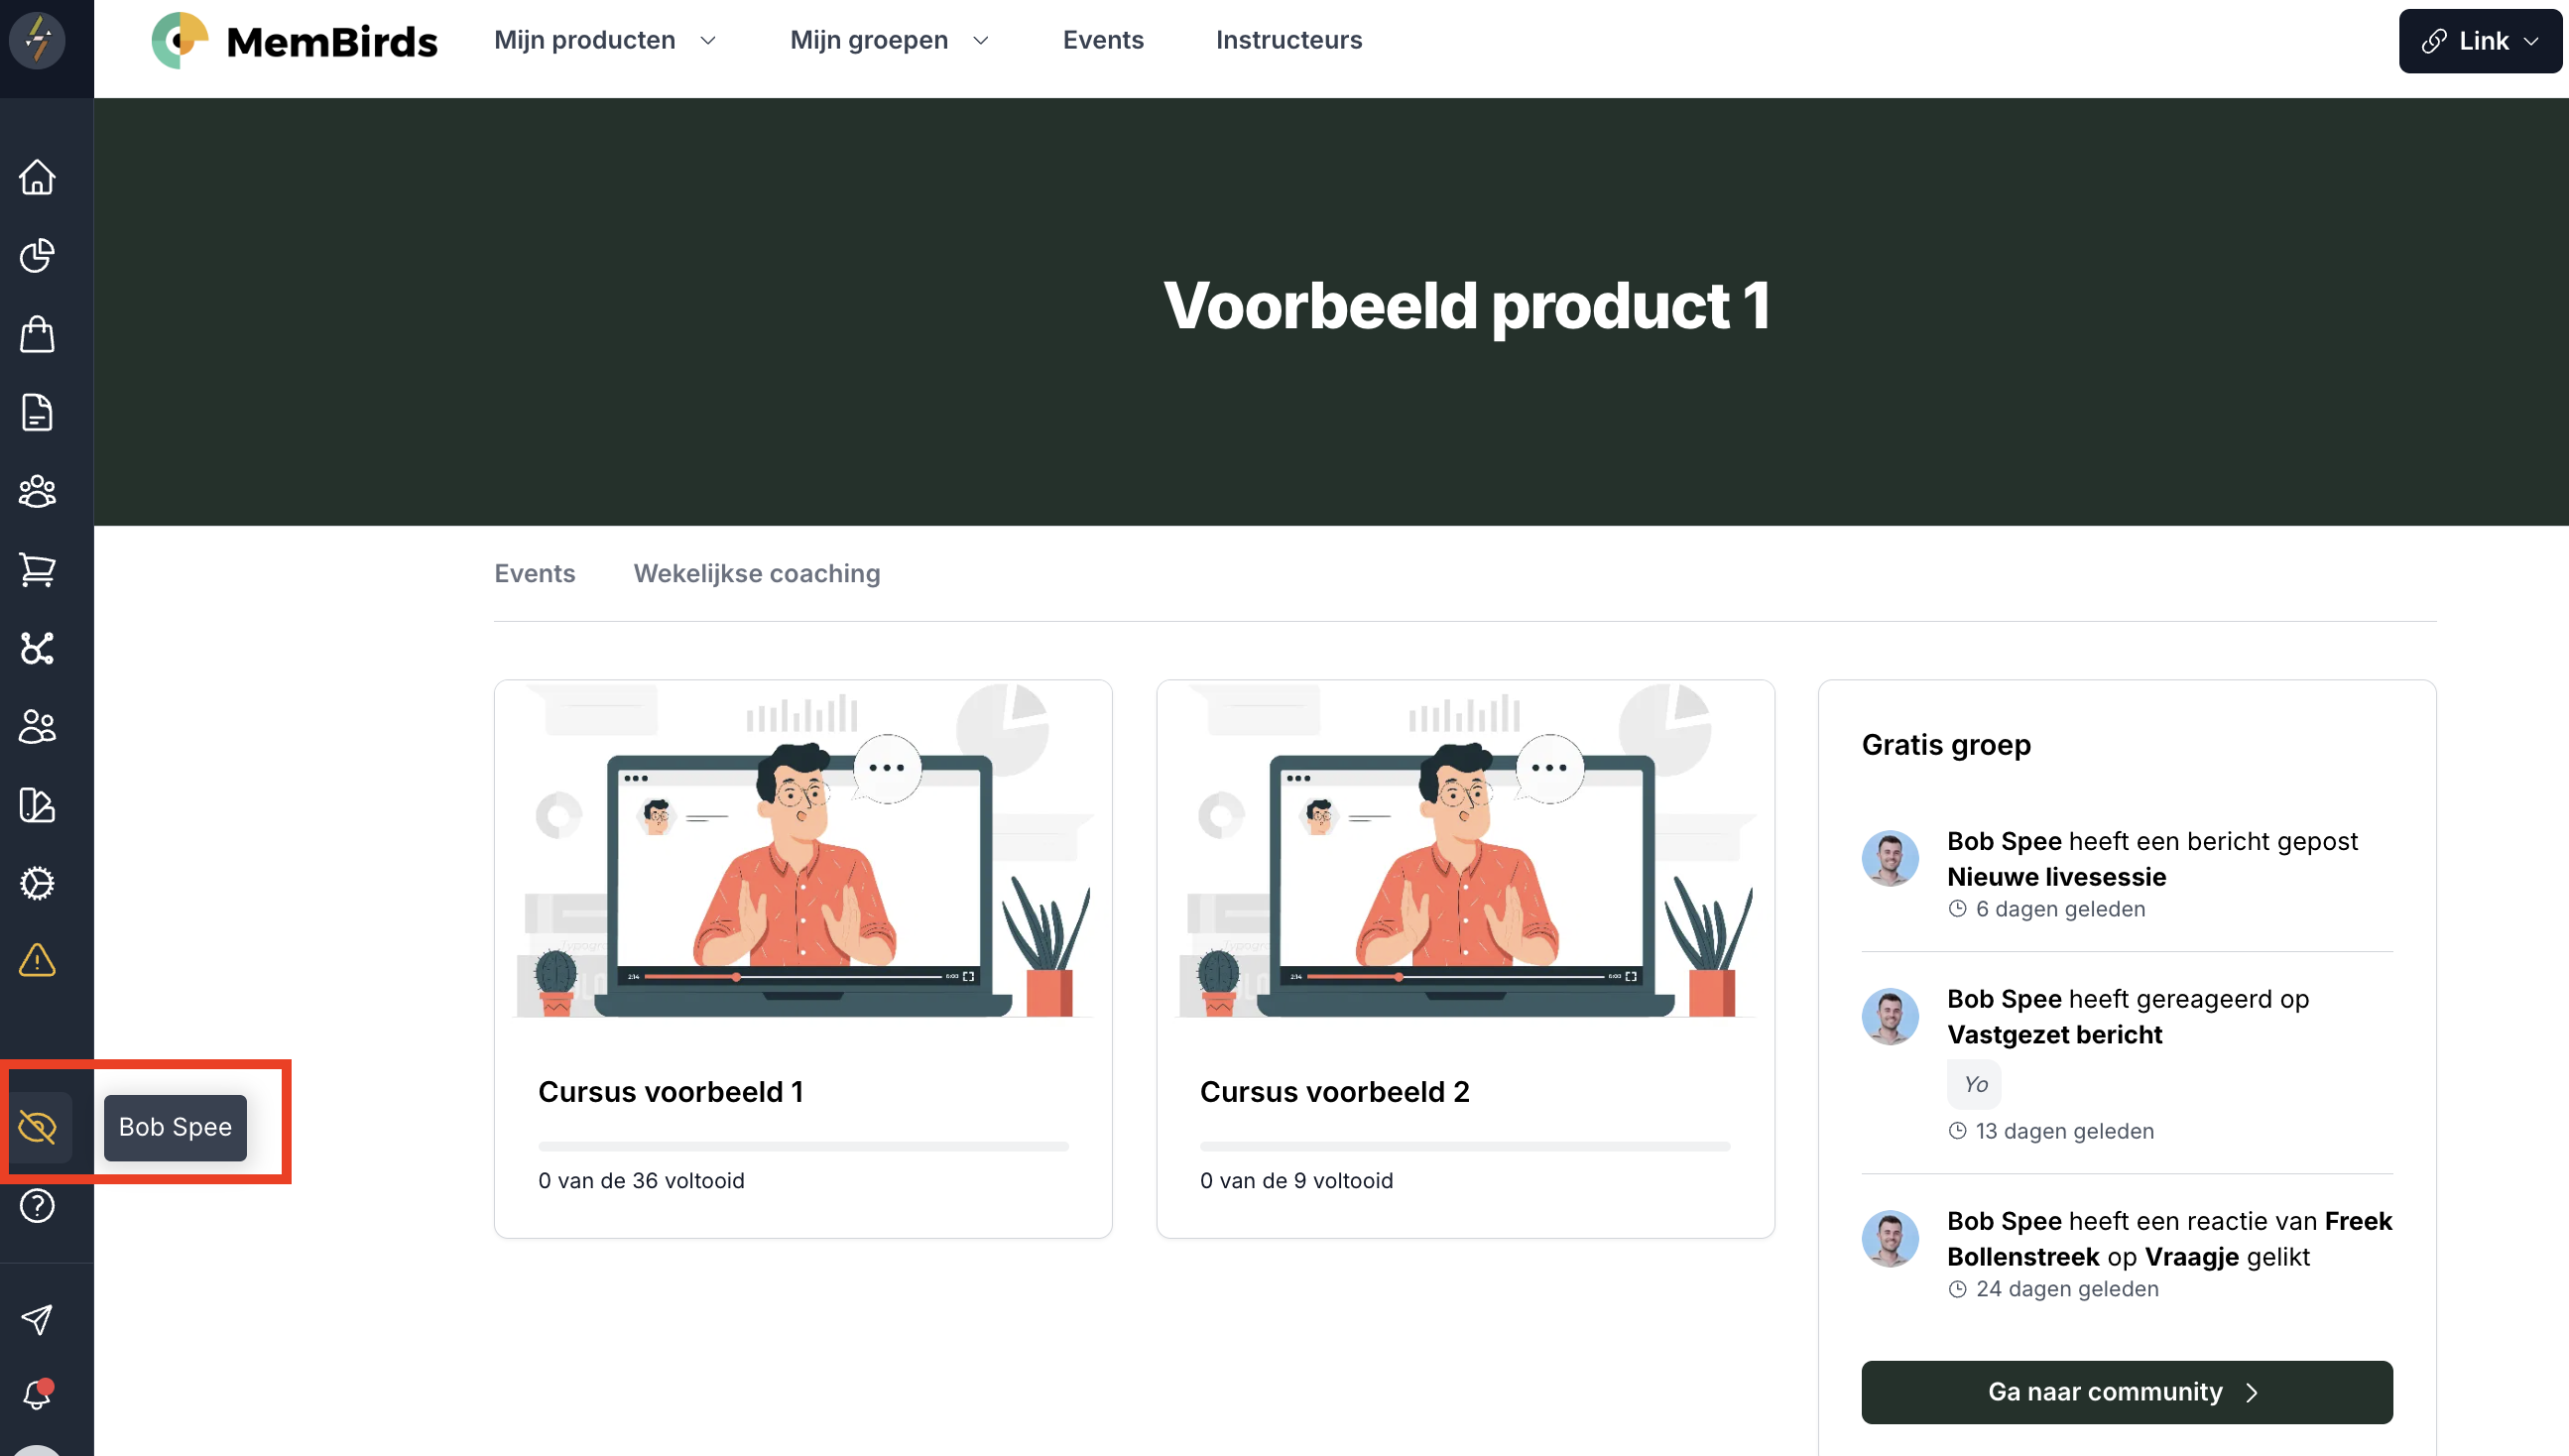This screenshot has width=2569, height=1456.
Task: Expand the Mijn groepen dropdown
Action: 889,40
